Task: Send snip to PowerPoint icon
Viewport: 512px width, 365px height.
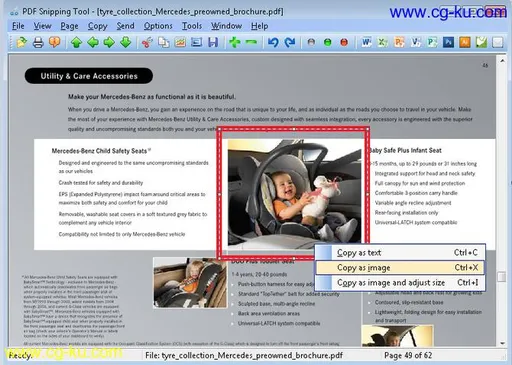Action: (x=399, y=42)
